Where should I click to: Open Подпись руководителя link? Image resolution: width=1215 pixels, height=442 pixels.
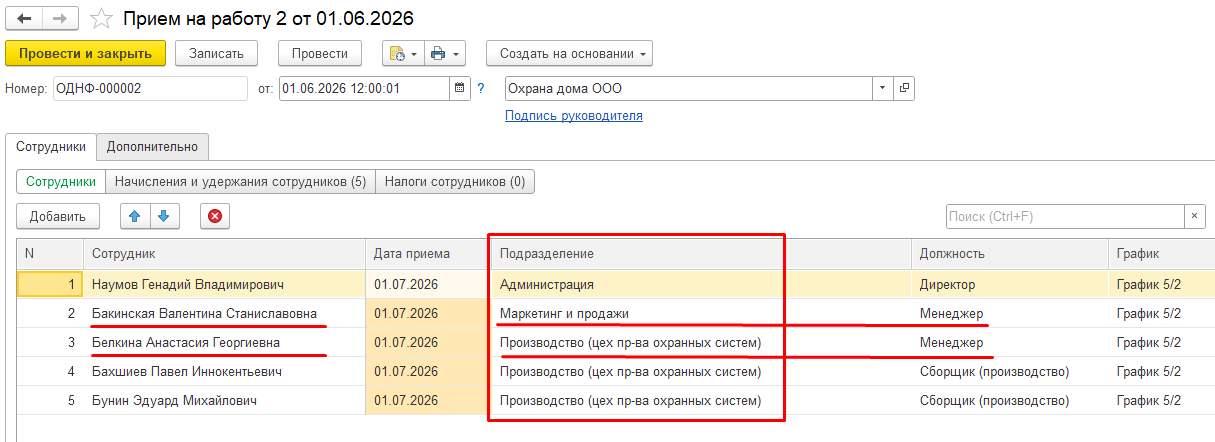(x=574, y=116)
